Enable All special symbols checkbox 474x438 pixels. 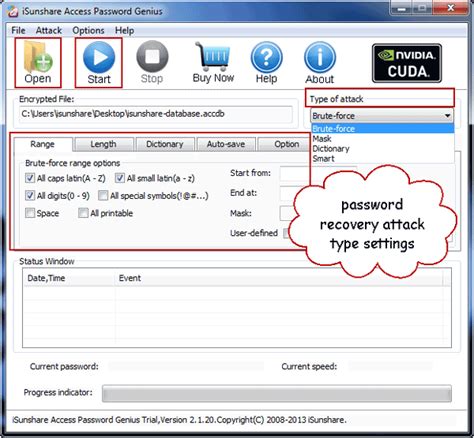(103, 195)
